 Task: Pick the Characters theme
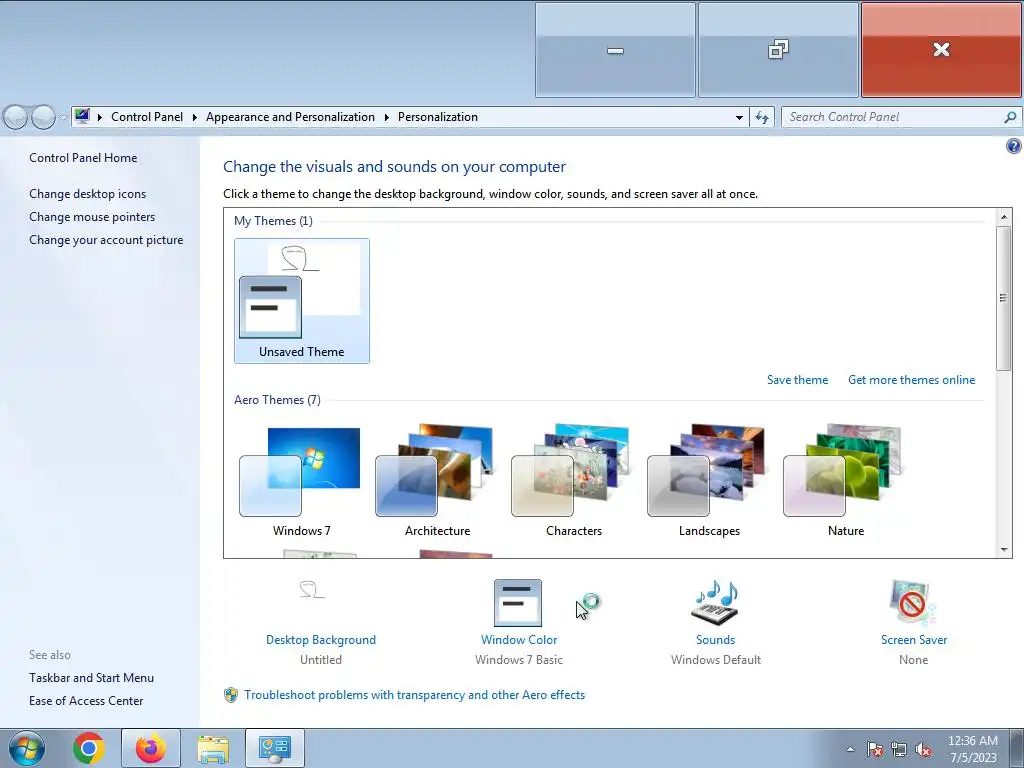click(573, 481)
